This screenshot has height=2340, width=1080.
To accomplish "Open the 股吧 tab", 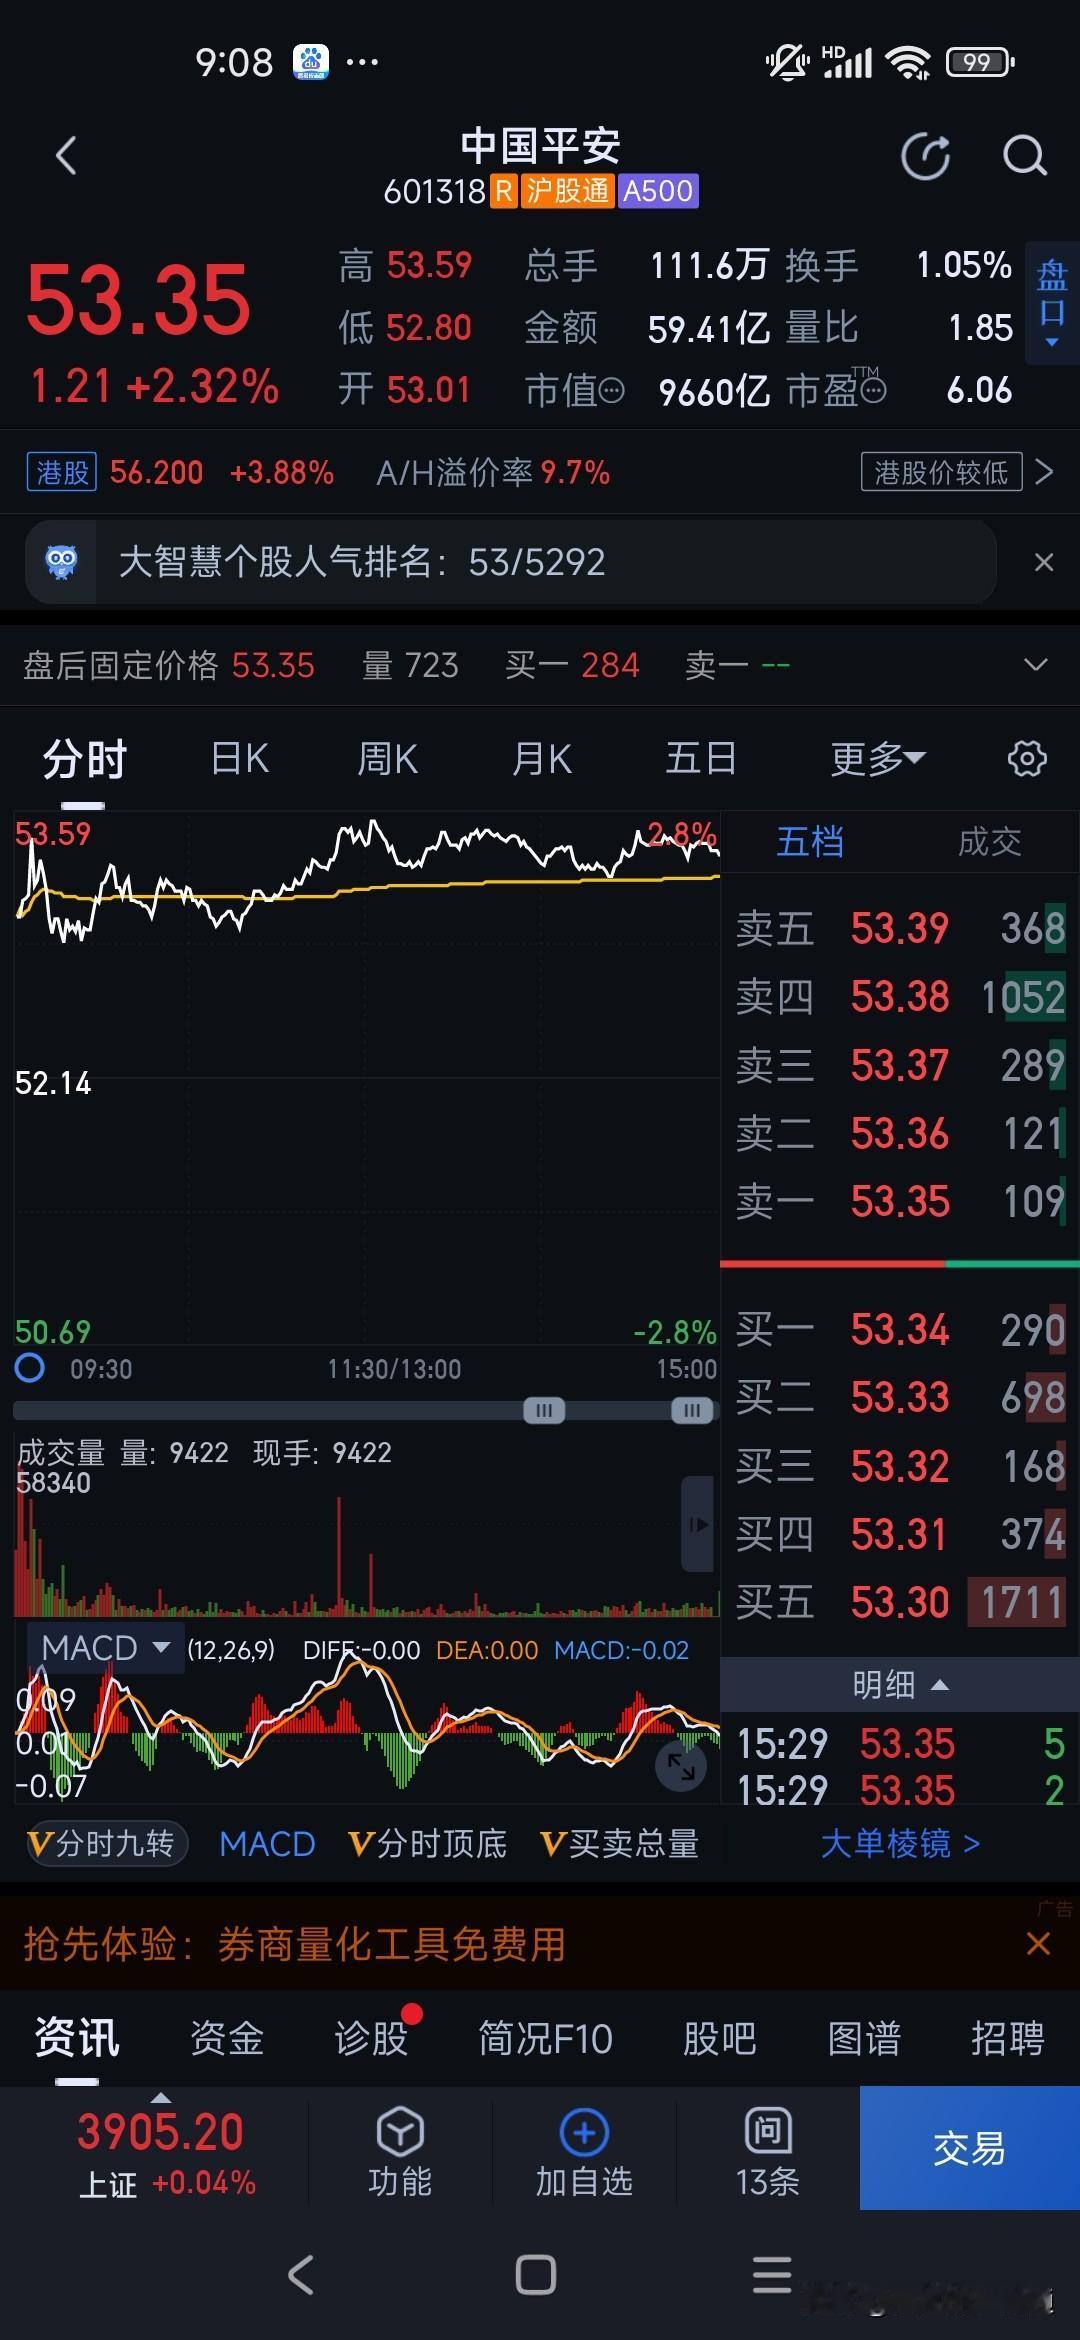I will (x=719, y=2037).
